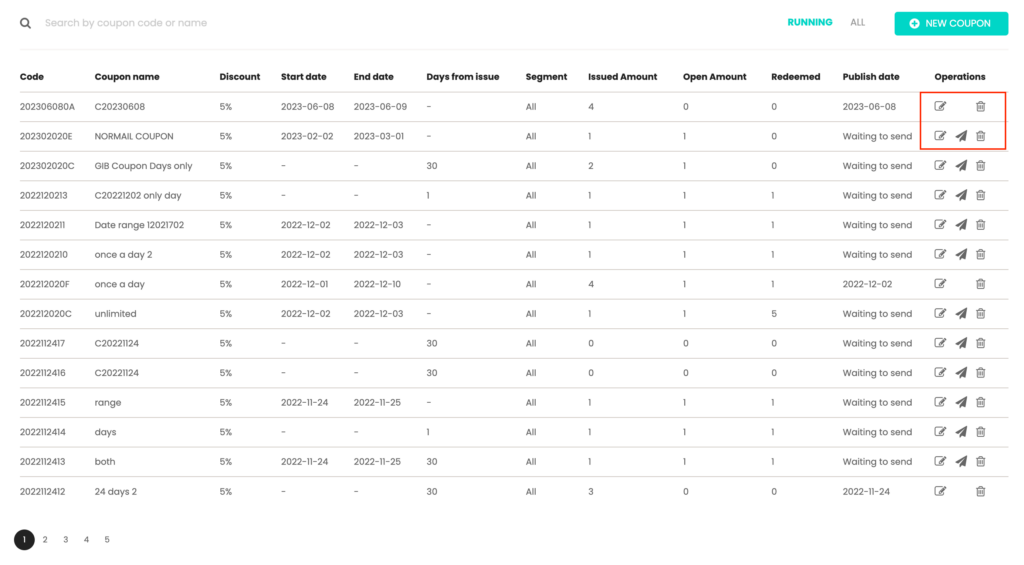The image size is (1024, 565).
Task: Edit coupon C20230608 with code 202306080A
Action: pyautogui.click(x=940, y=107)
